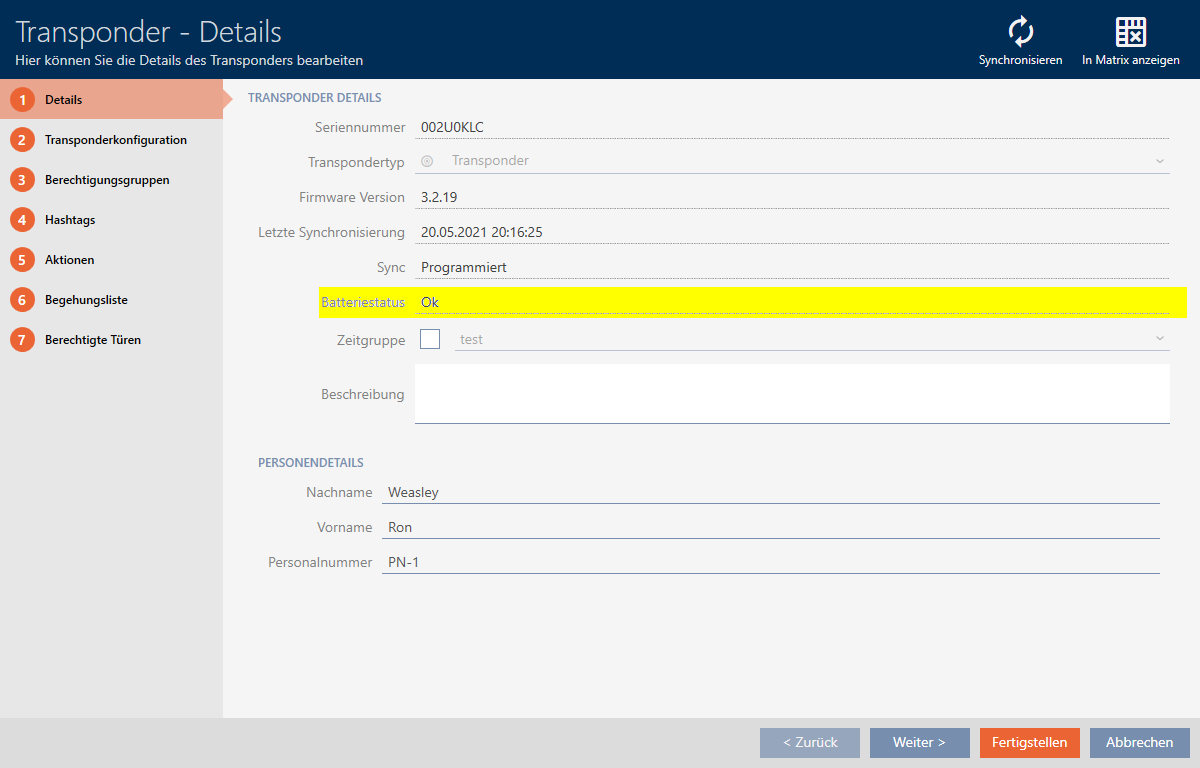Click step 2 numbered circle icon

[22, 140]
